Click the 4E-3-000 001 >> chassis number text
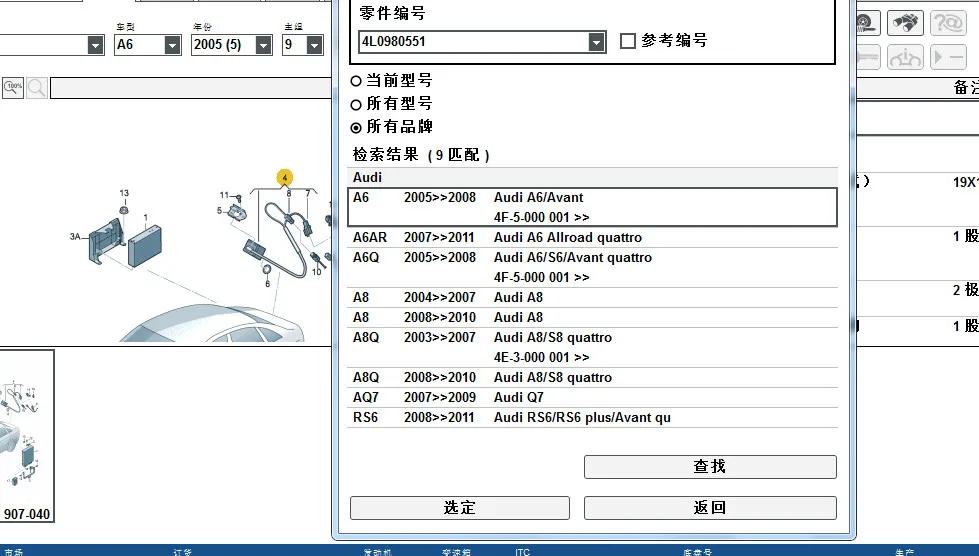The height and width of the screenshot is (556, 979). click(541, 357)
